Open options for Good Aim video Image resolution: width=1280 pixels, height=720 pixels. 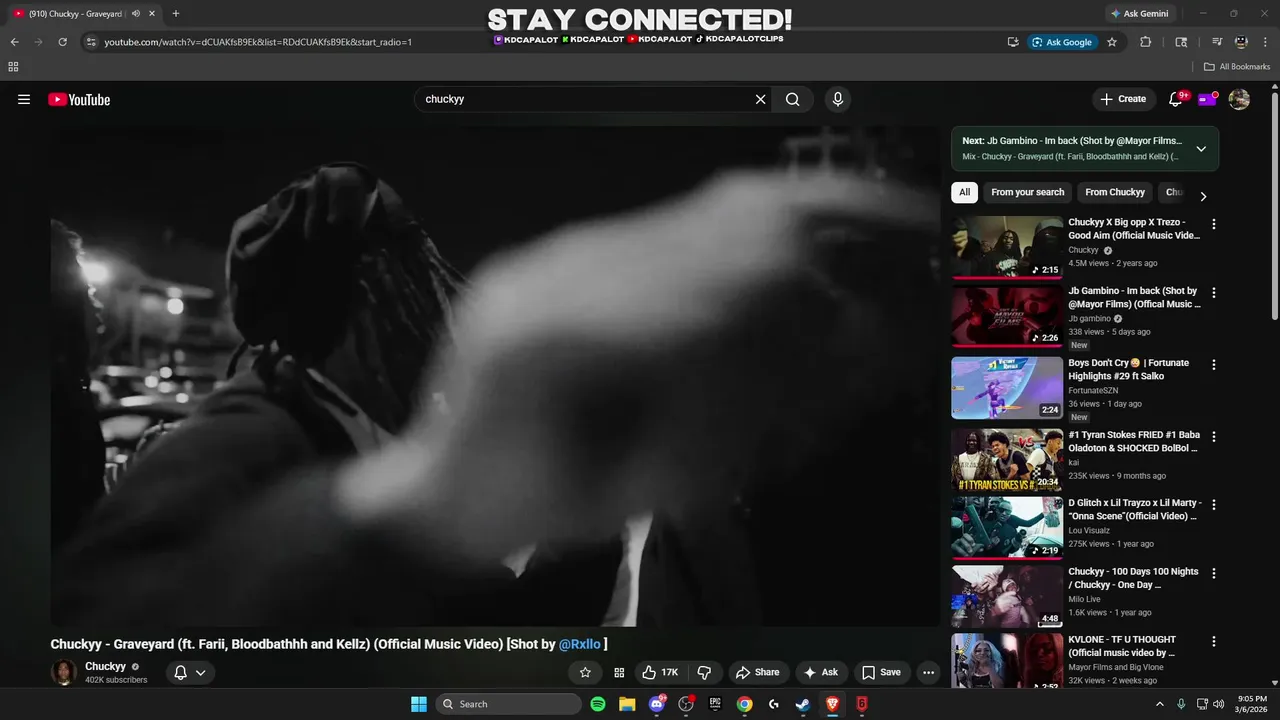coord(1214,224)
